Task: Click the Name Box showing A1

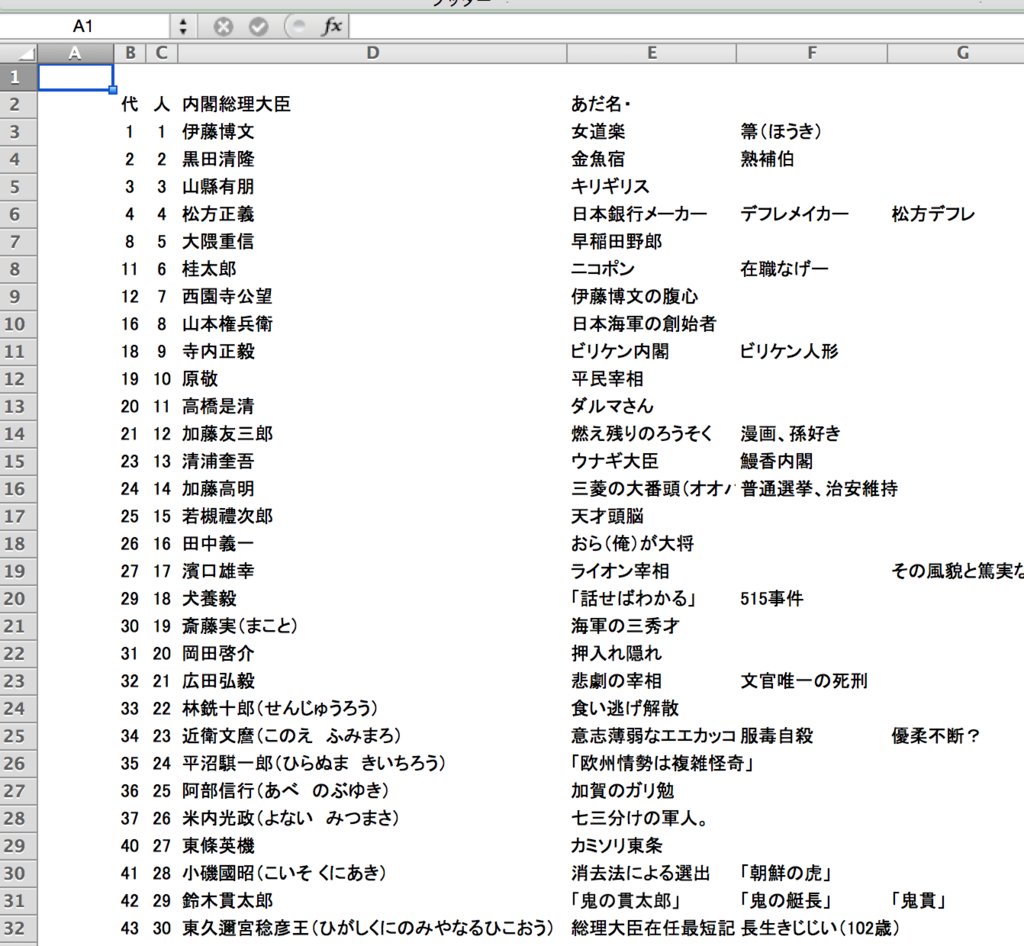Action: click(x=83, y=26)
